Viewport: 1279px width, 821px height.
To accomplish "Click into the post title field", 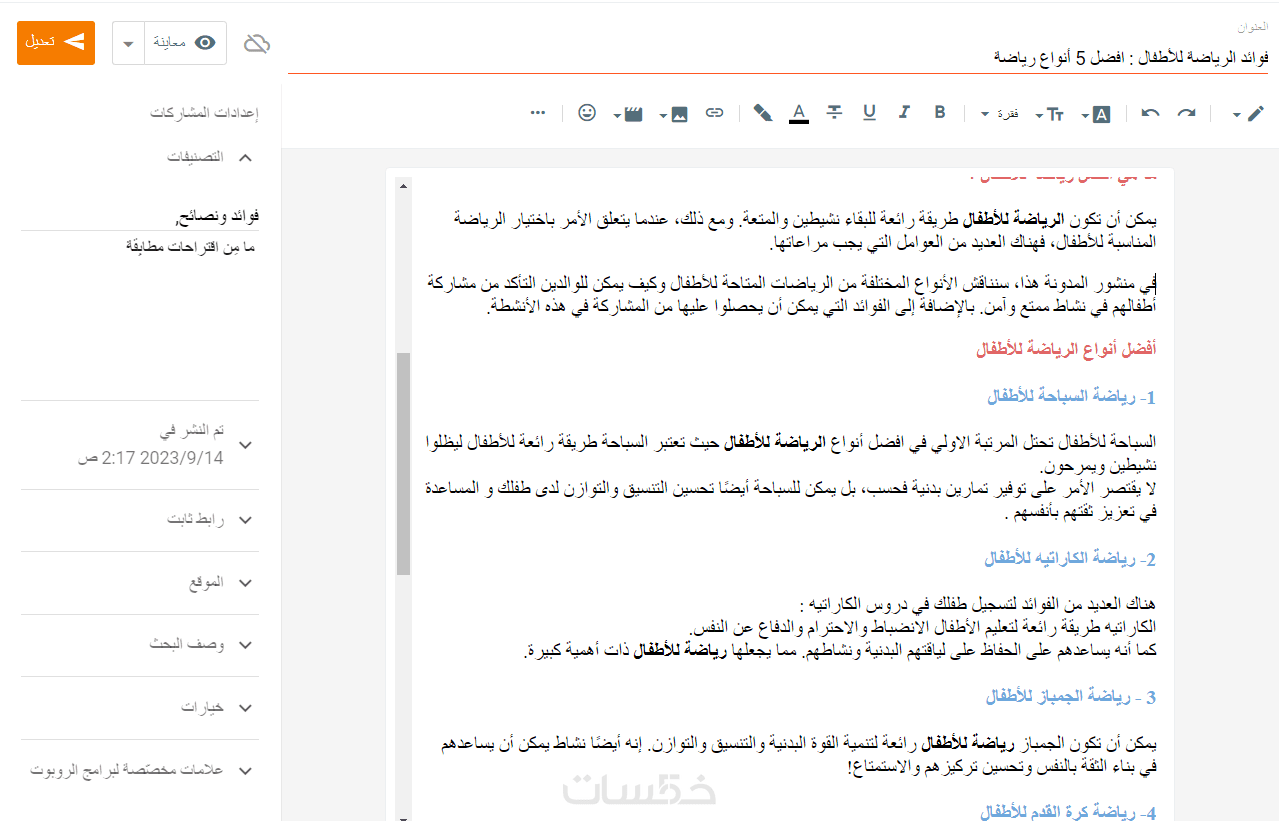I will [x=778, y=57].
